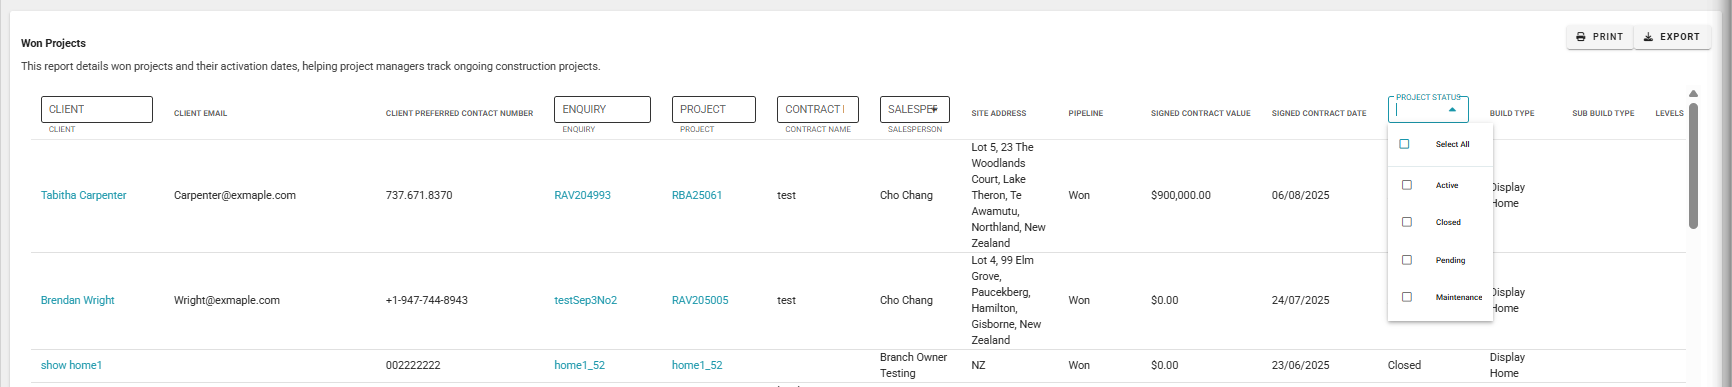Open Tabitha Carpenter client link
The height and width of the screenshot is (387, 1732).
pyautogui.click(x=83, y=195)
